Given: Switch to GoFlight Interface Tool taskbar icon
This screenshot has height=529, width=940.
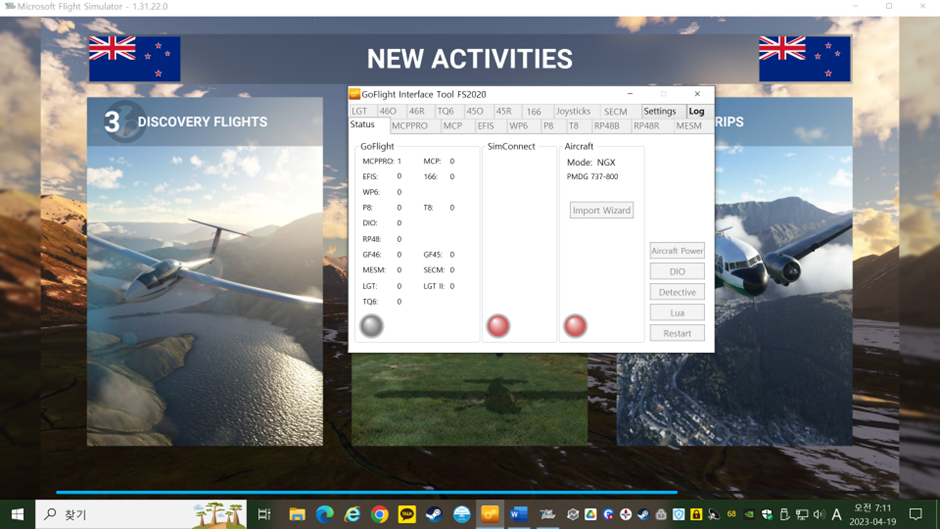Looking at the screenshot, I should pyautogui.click(x=490, y=515).
